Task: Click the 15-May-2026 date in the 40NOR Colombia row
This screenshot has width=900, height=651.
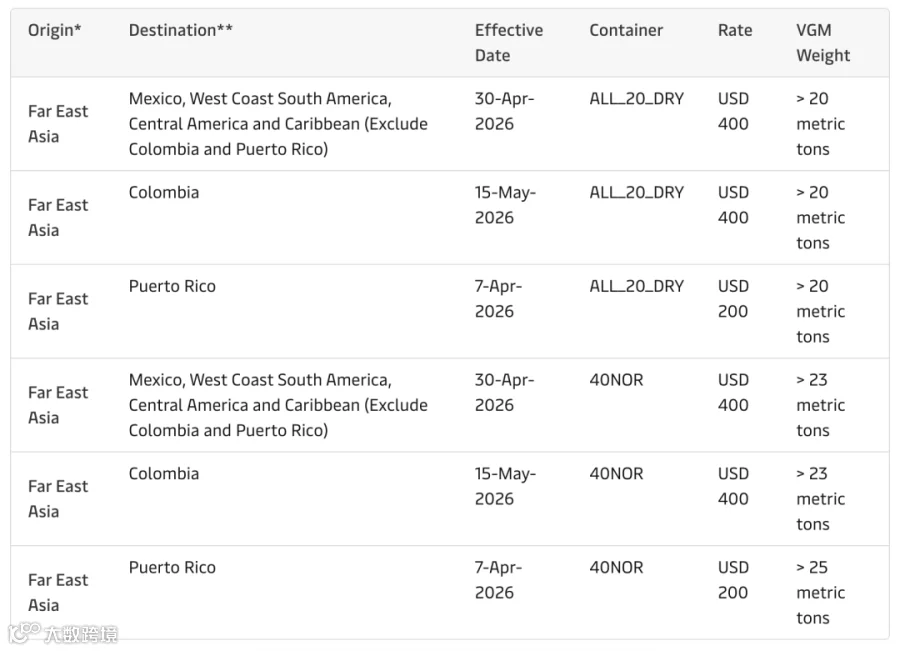Action: click(505, 486)
